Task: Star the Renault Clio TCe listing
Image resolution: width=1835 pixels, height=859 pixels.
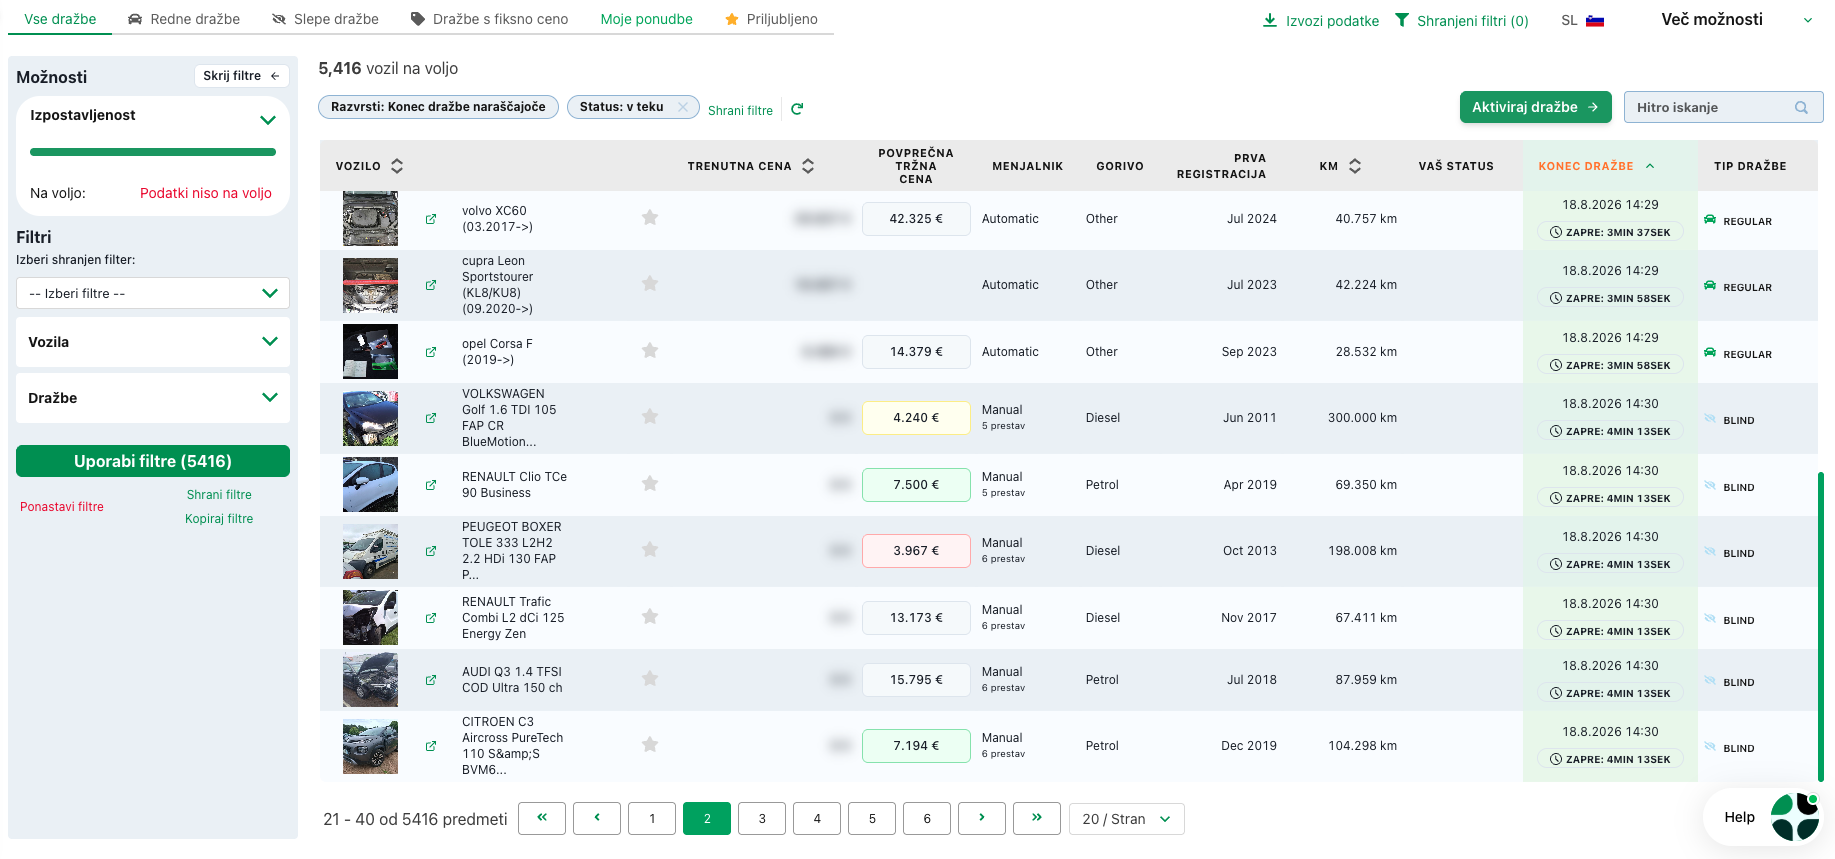Action: 650,483
